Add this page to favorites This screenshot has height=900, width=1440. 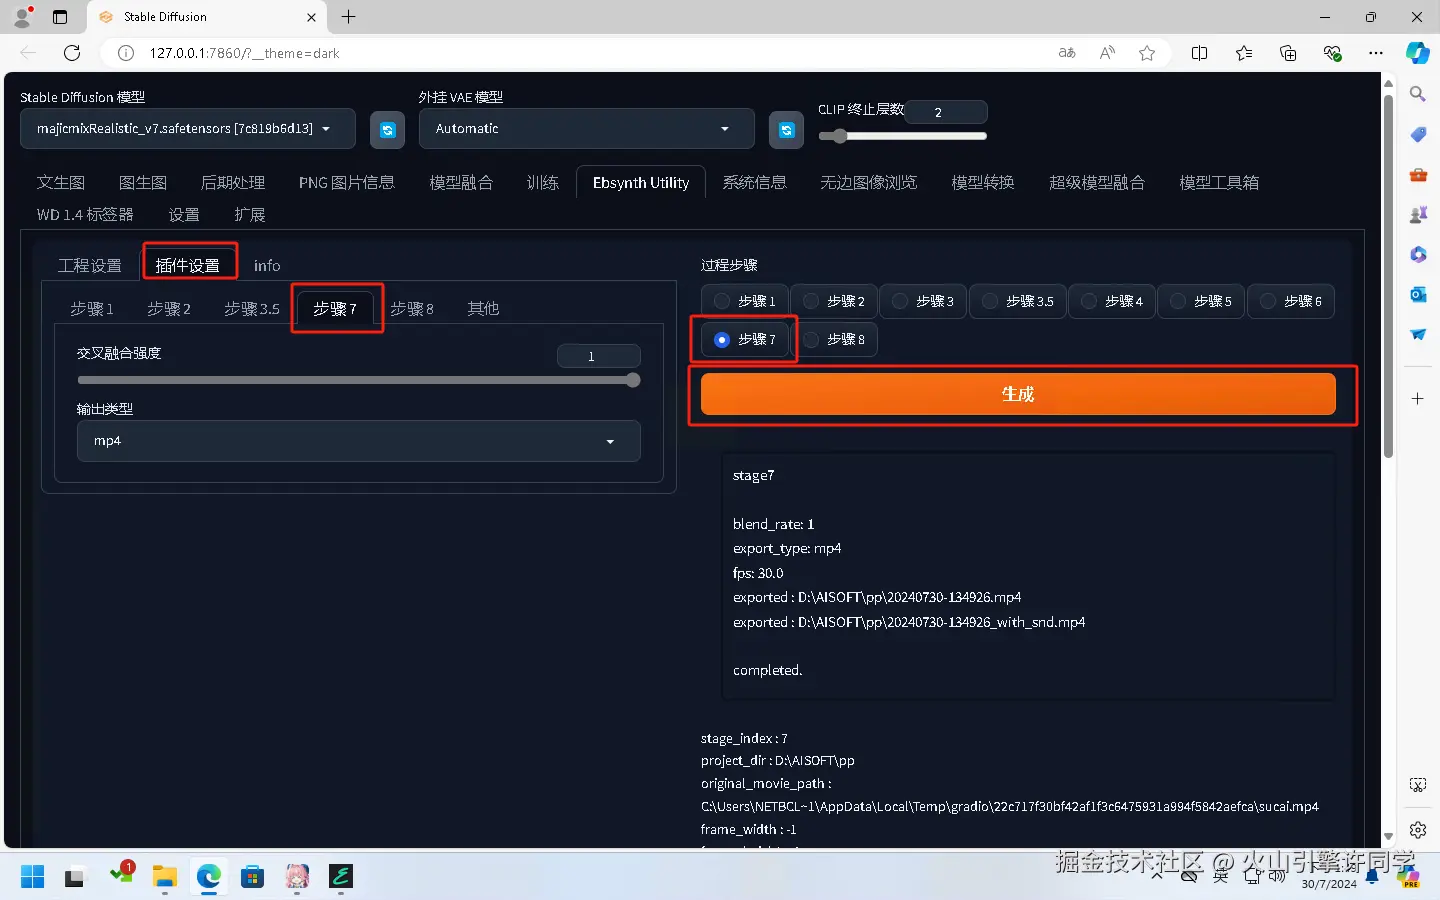[1147, 53]
